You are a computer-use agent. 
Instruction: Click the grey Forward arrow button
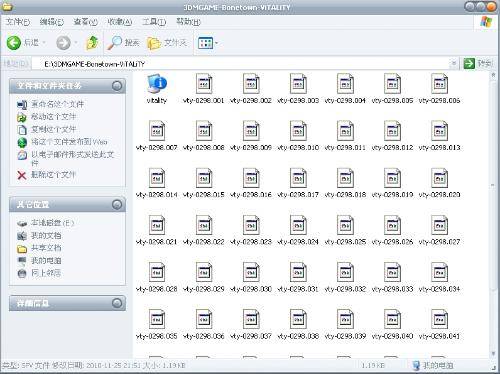pos(63,43)
